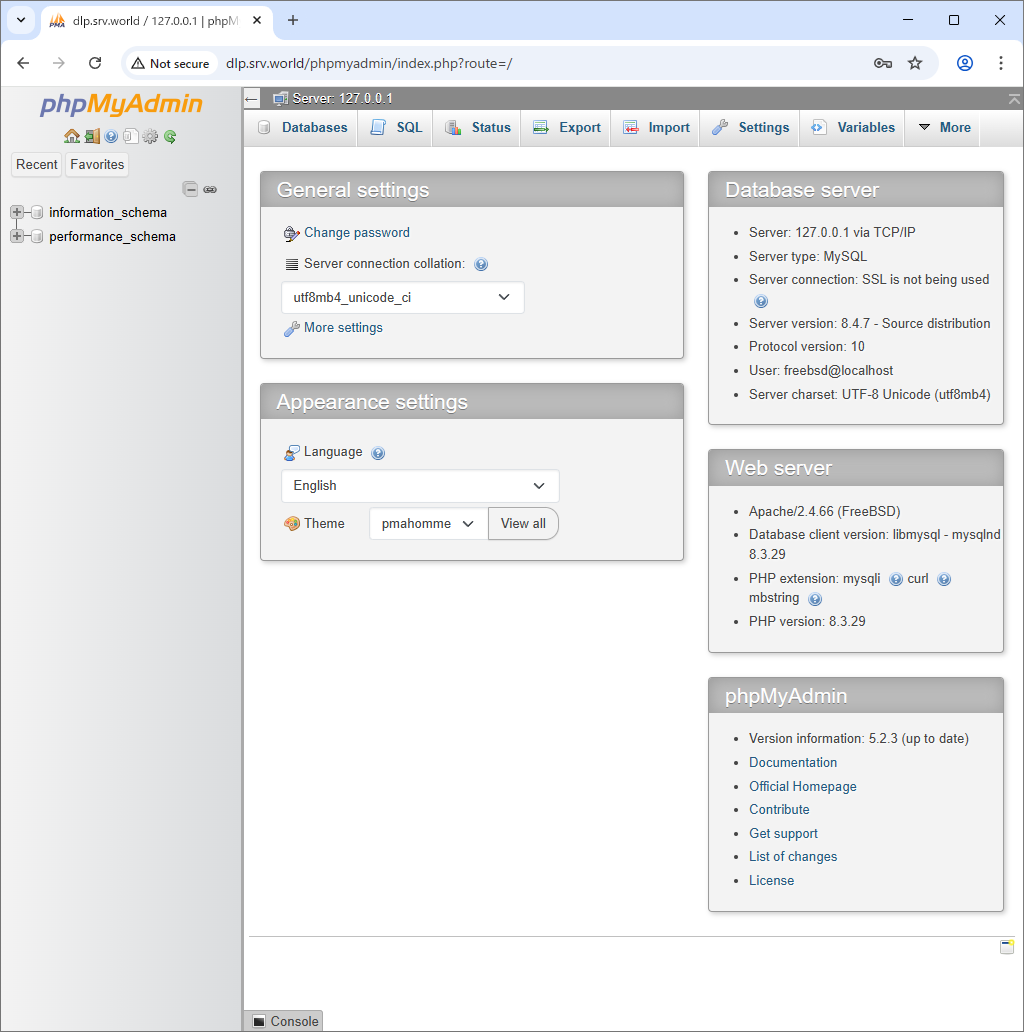Select the performance_schema database name
The width and height of the screenshot is (1024, 1032).
(x=113, y=236)
